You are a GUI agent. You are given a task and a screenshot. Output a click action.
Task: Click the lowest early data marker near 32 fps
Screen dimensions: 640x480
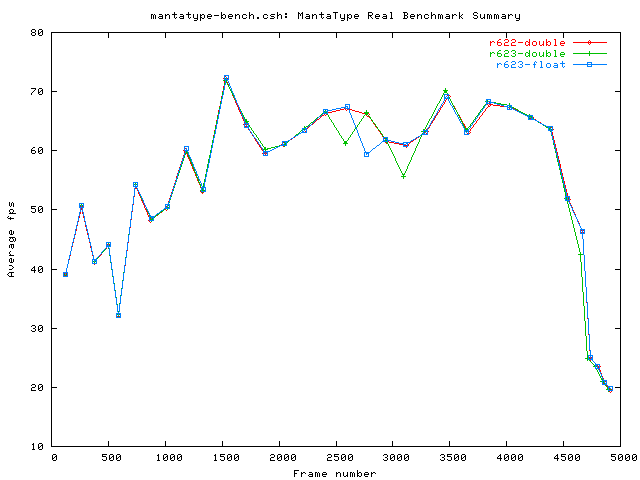pos(118,316)
